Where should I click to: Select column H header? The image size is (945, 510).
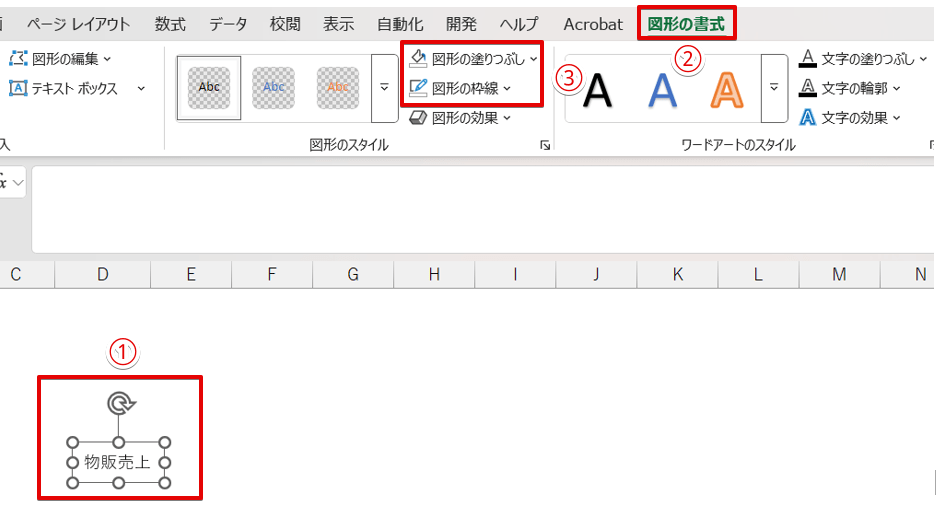click(x=433, y=274)
